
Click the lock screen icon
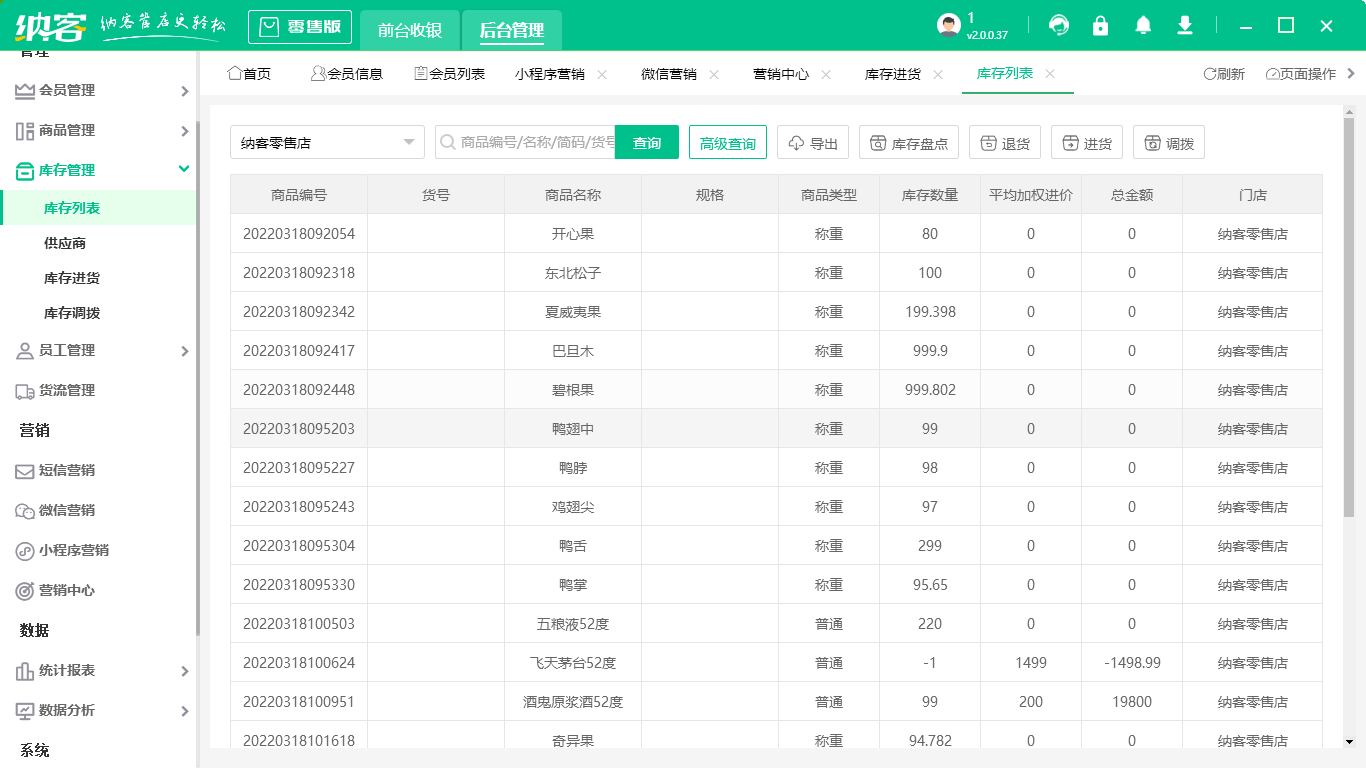pyautogui.click(x=1101, y=26)
